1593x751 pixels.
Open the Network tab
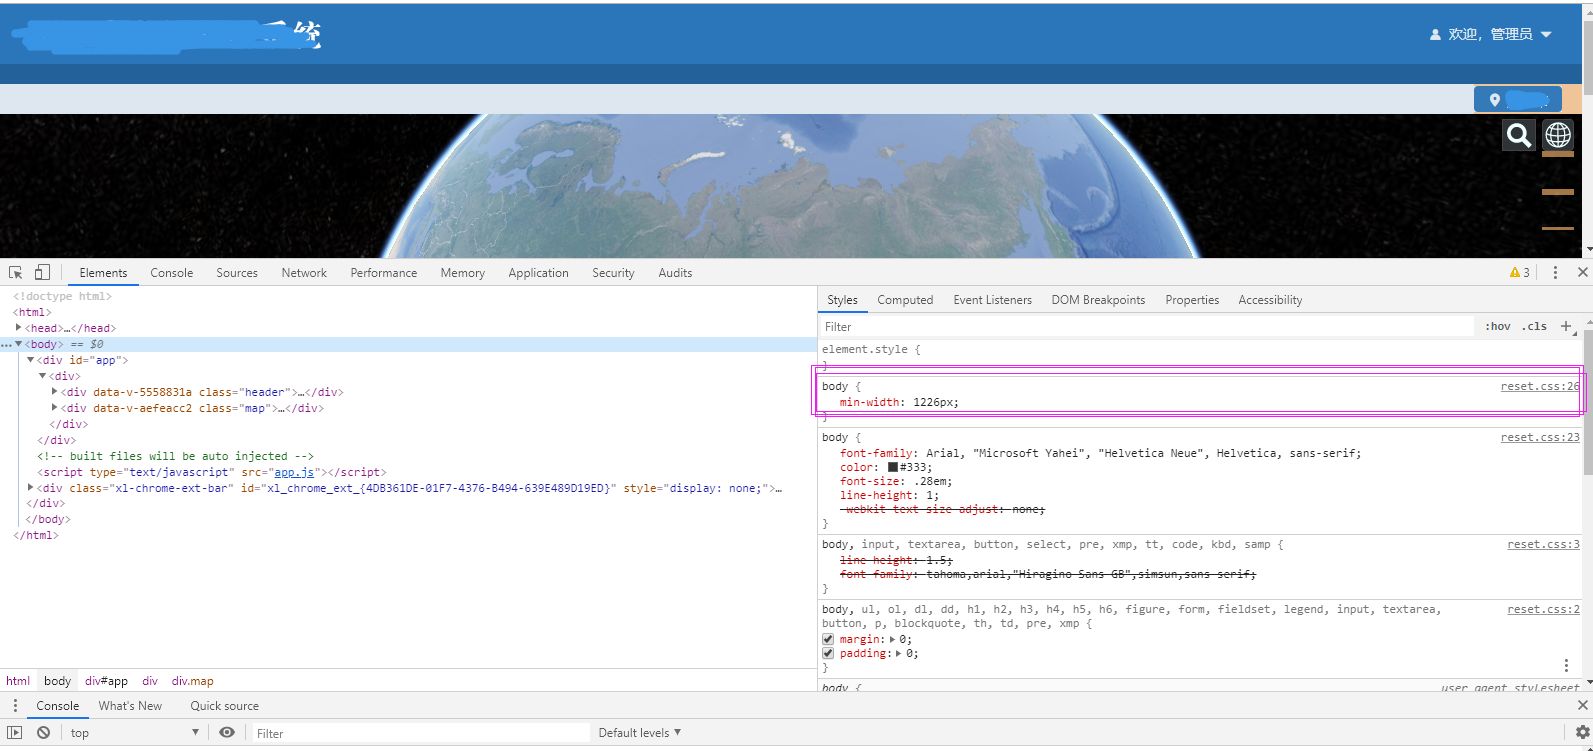pos(304,272)
